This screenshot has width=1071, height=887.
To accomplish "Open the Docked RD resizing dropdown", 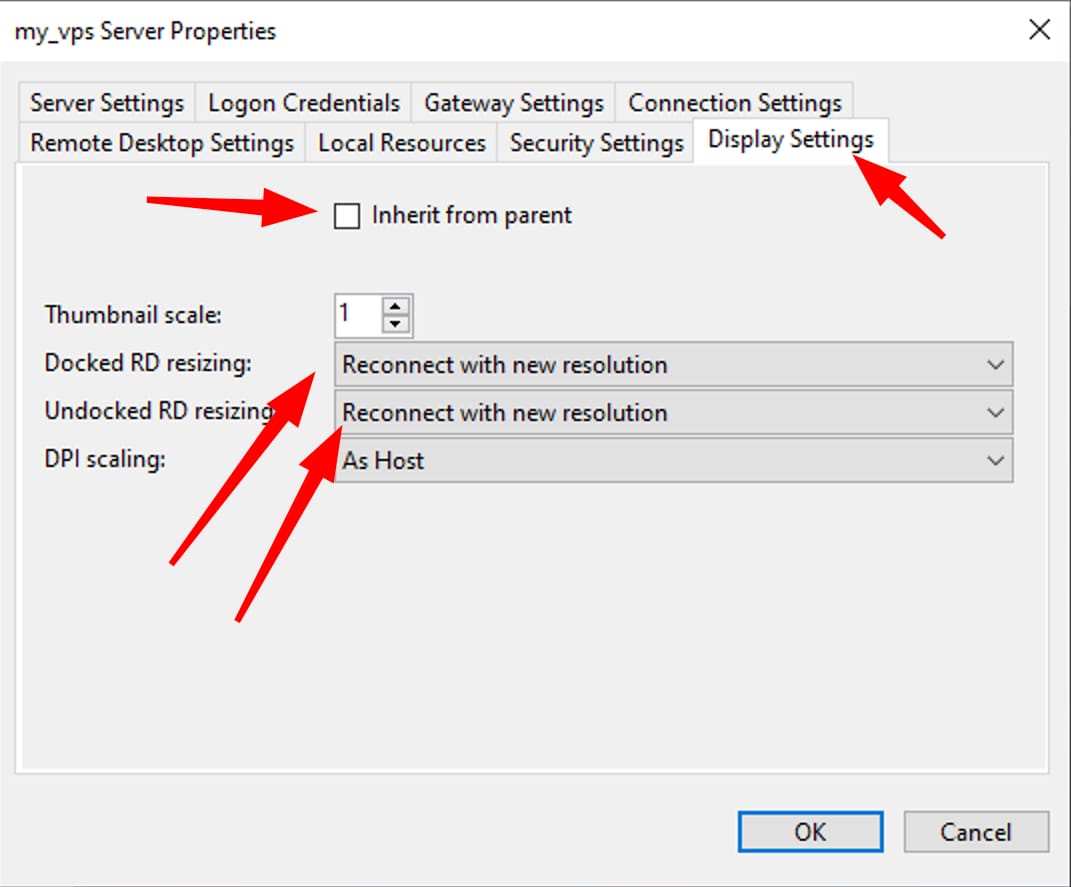I will coord(670,364).
